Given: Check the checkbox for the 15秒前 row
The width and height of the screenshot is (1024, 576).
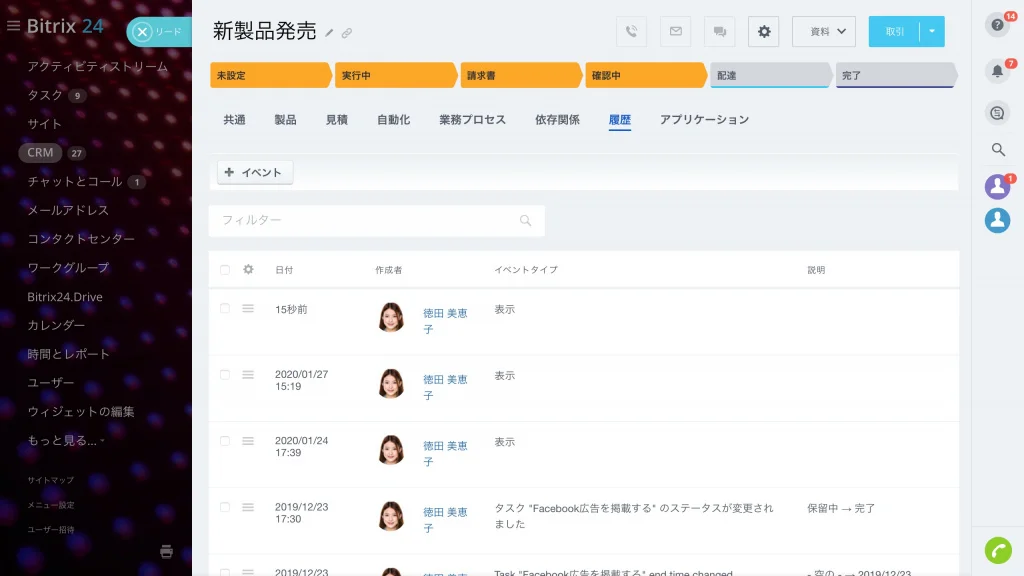Looking at the screenshot, I should click(225, 308).
